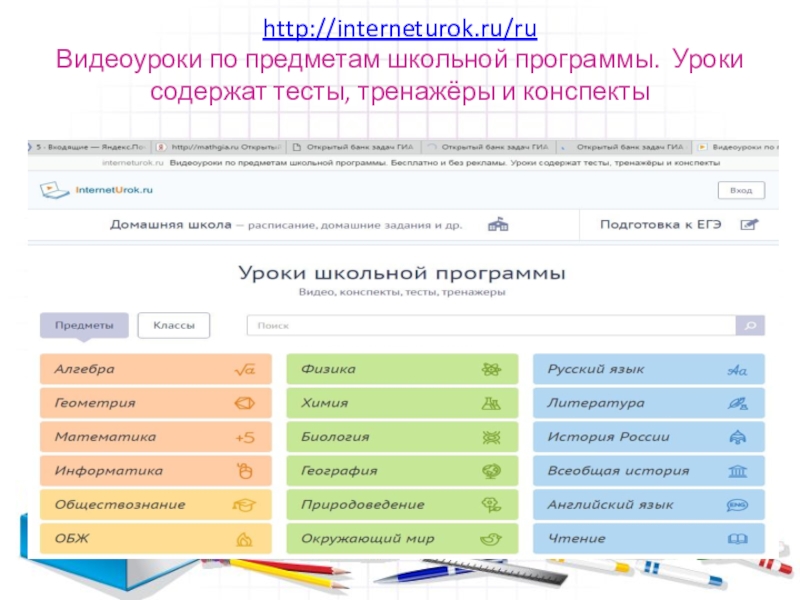Open the История России subject
Image resolution: width=800 pixels, height=600 pixels.
tap(649, 437)
